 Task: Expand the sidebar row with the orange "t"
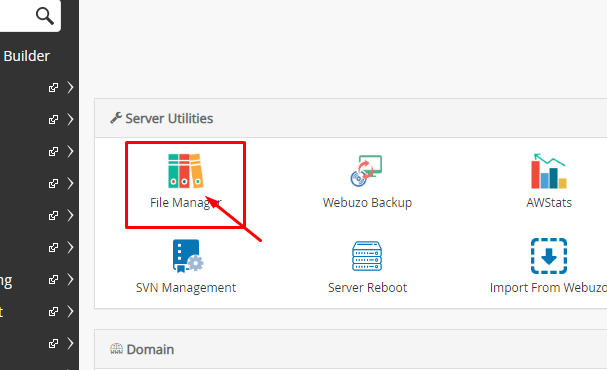[x=70, y=312]
